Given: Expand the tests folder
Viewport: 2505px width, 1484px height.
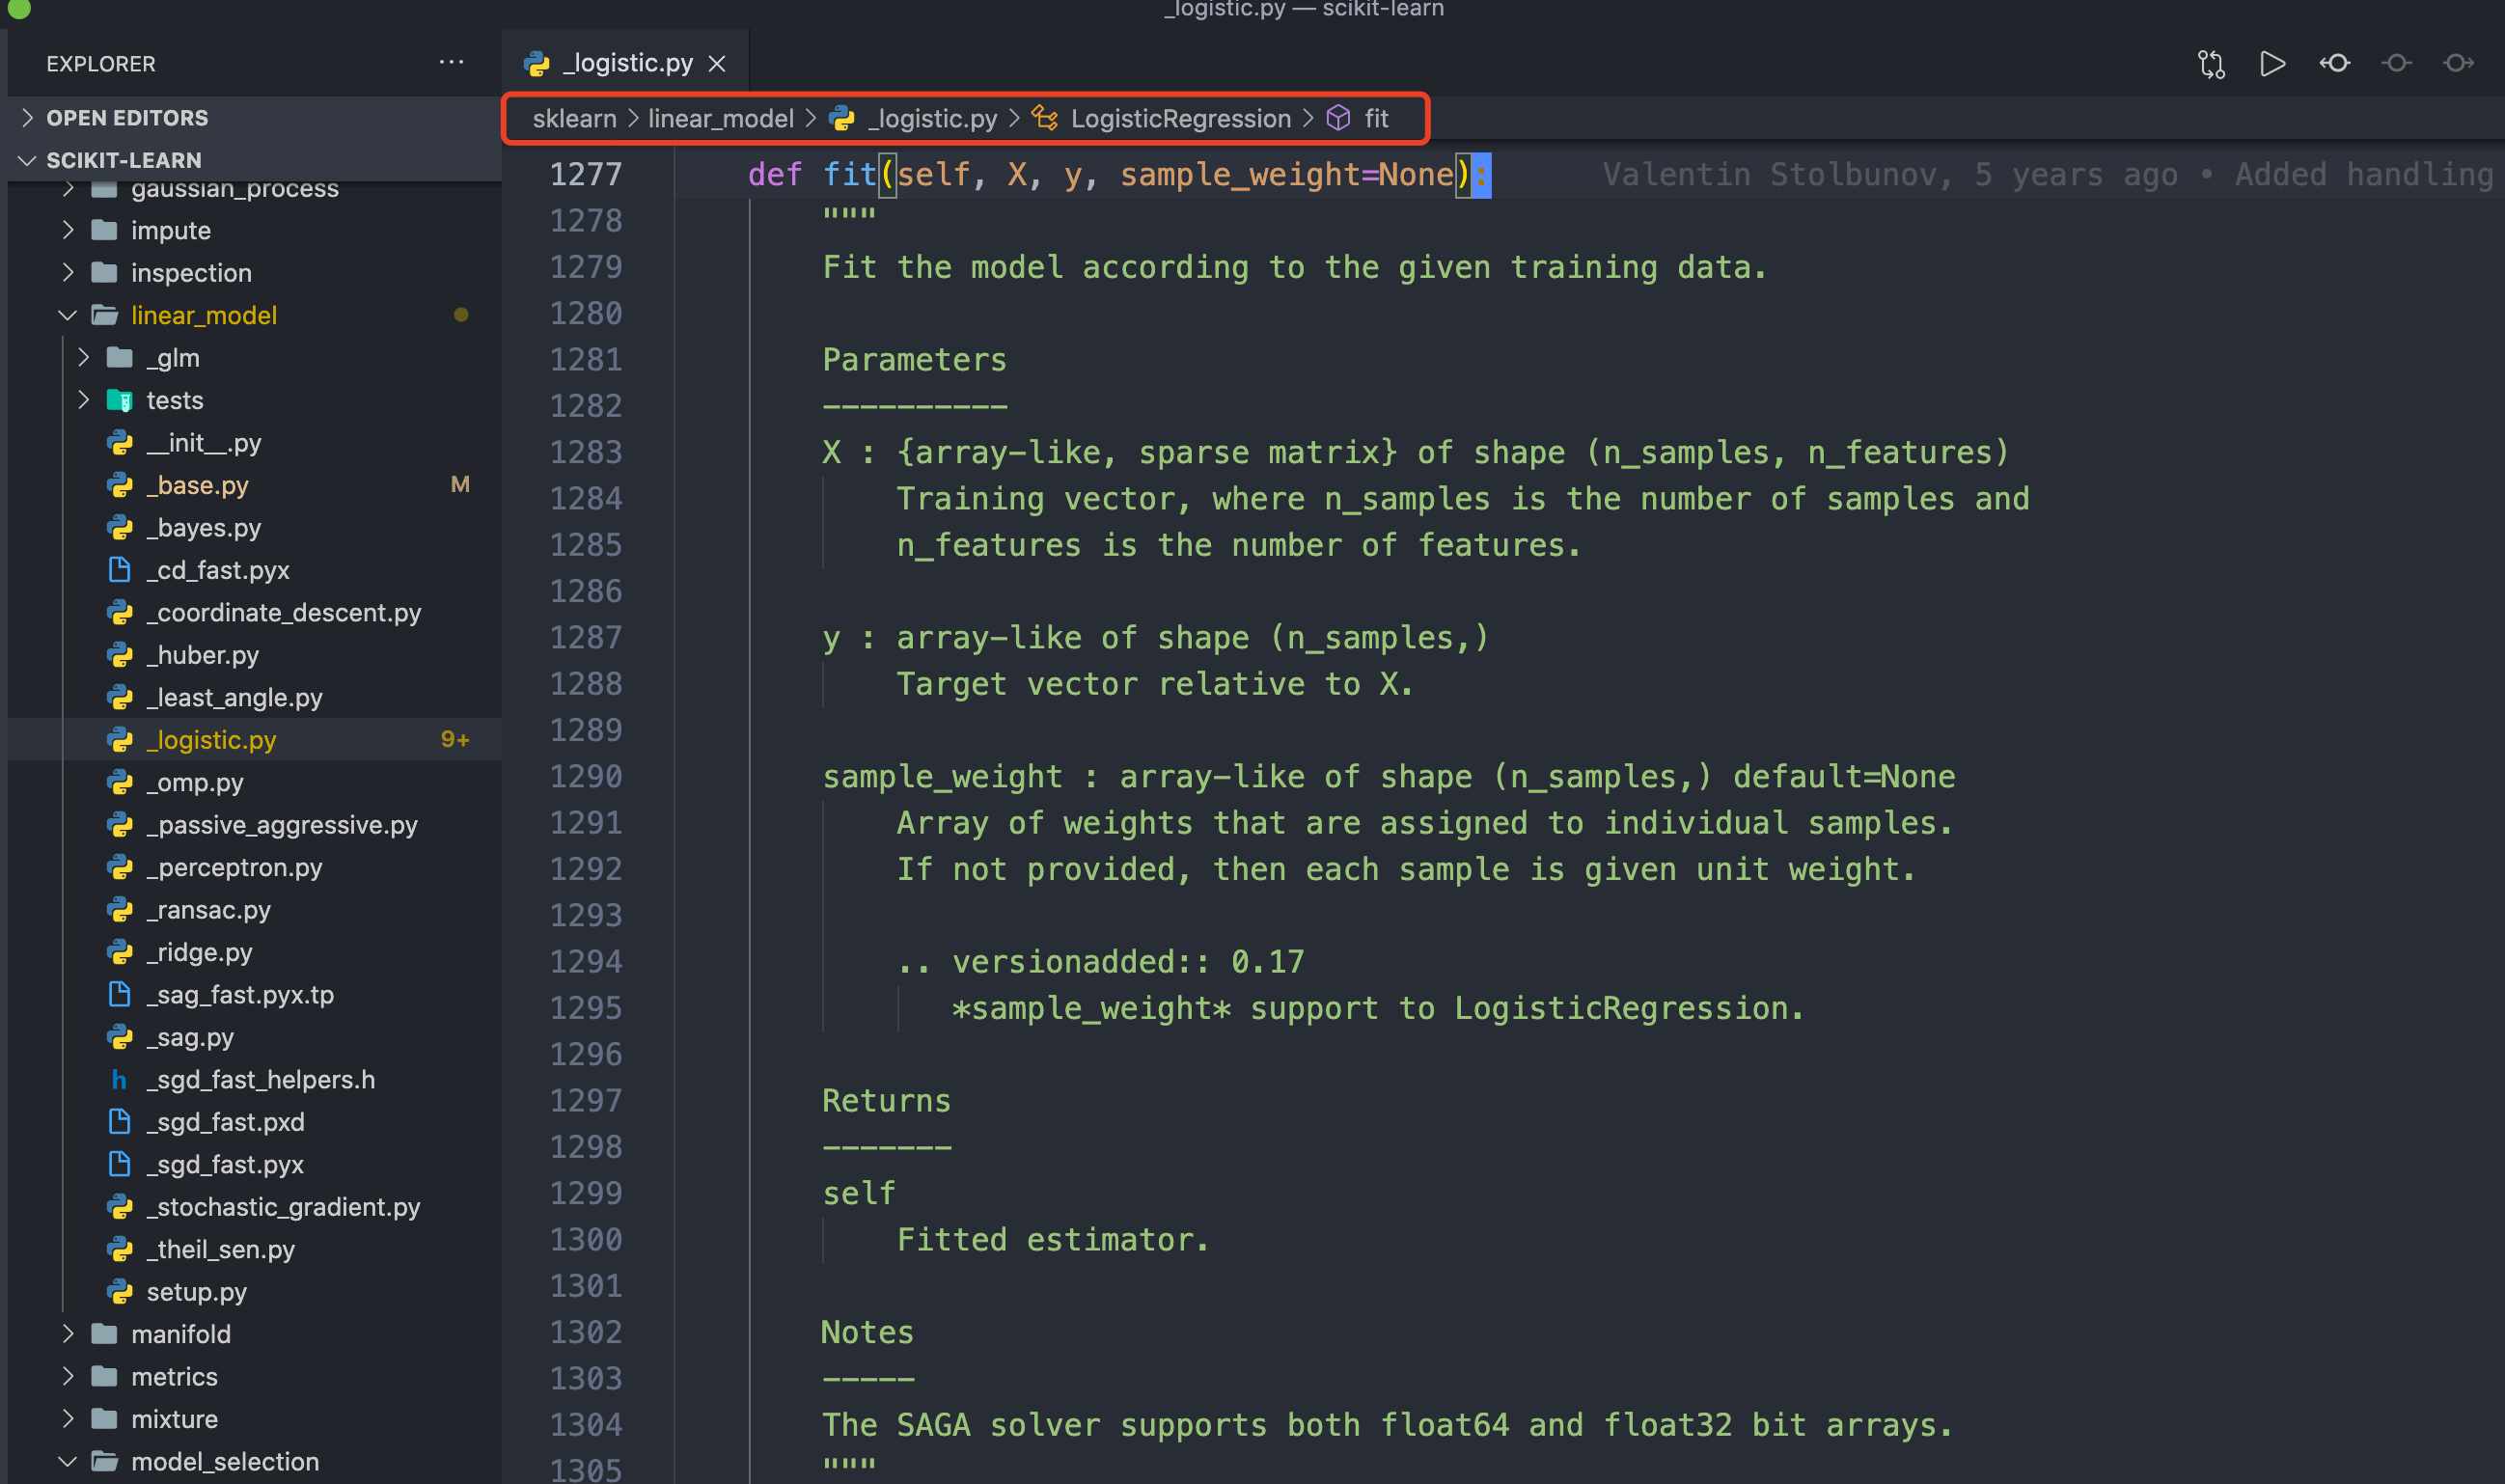Looking at the screenshot, I should [x=174, y=401].
